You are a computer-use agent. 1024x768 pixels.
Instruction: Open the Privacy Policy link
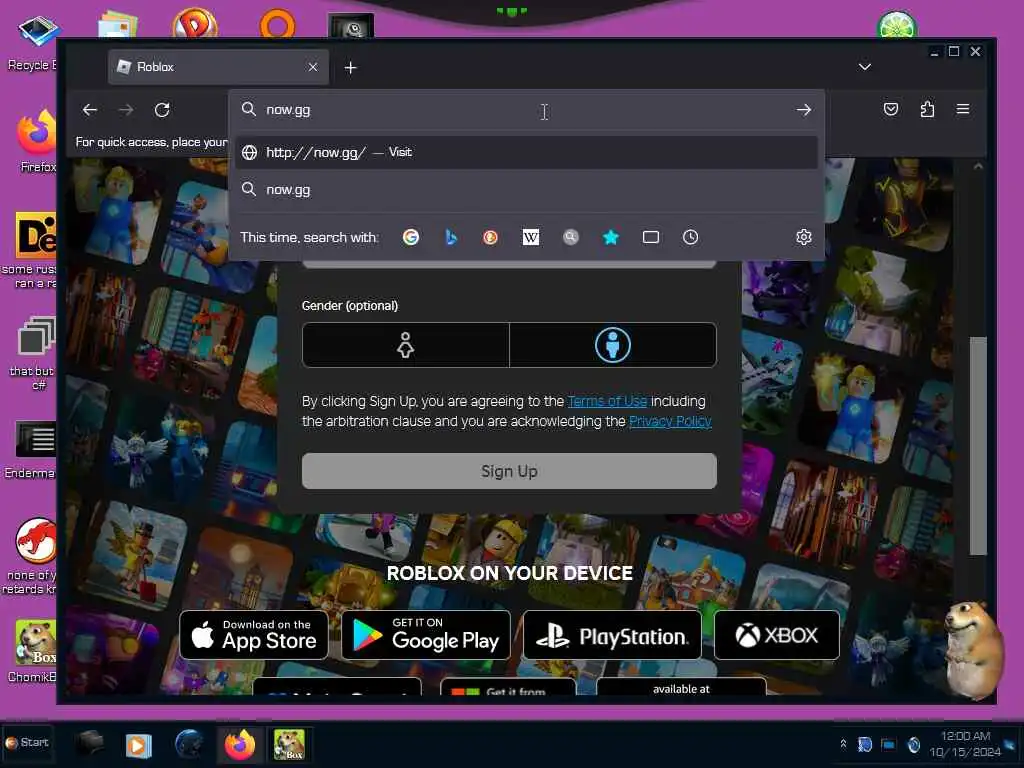tap(670, 421)
